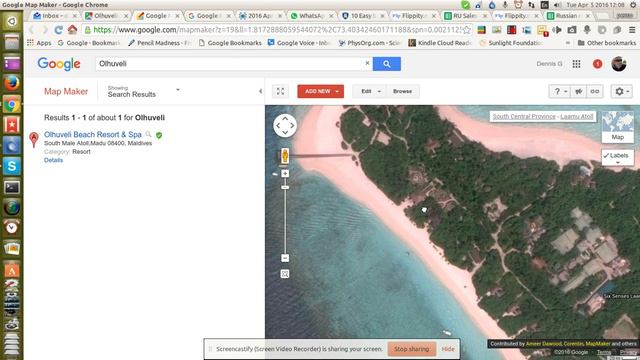Click the Edit button
The image size is (640, 360).
tap(366, 91)
